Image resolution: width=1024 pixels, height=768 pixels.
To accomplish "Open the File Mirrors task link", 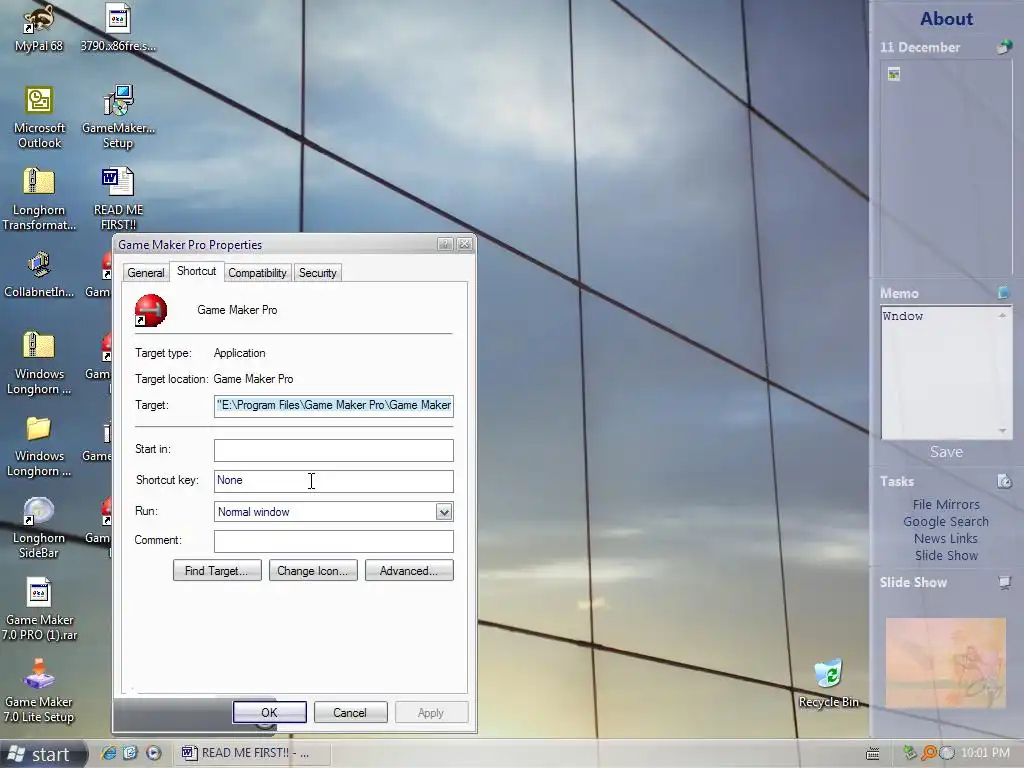I will (946, 505).
